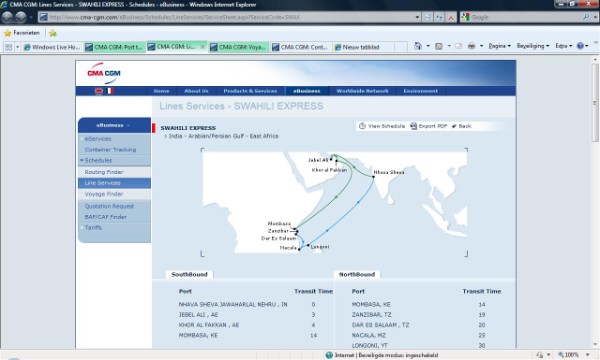Screen dimensions: 600x360
Task: Open the Beveiliging menu
Action: [x=533, y=46]
